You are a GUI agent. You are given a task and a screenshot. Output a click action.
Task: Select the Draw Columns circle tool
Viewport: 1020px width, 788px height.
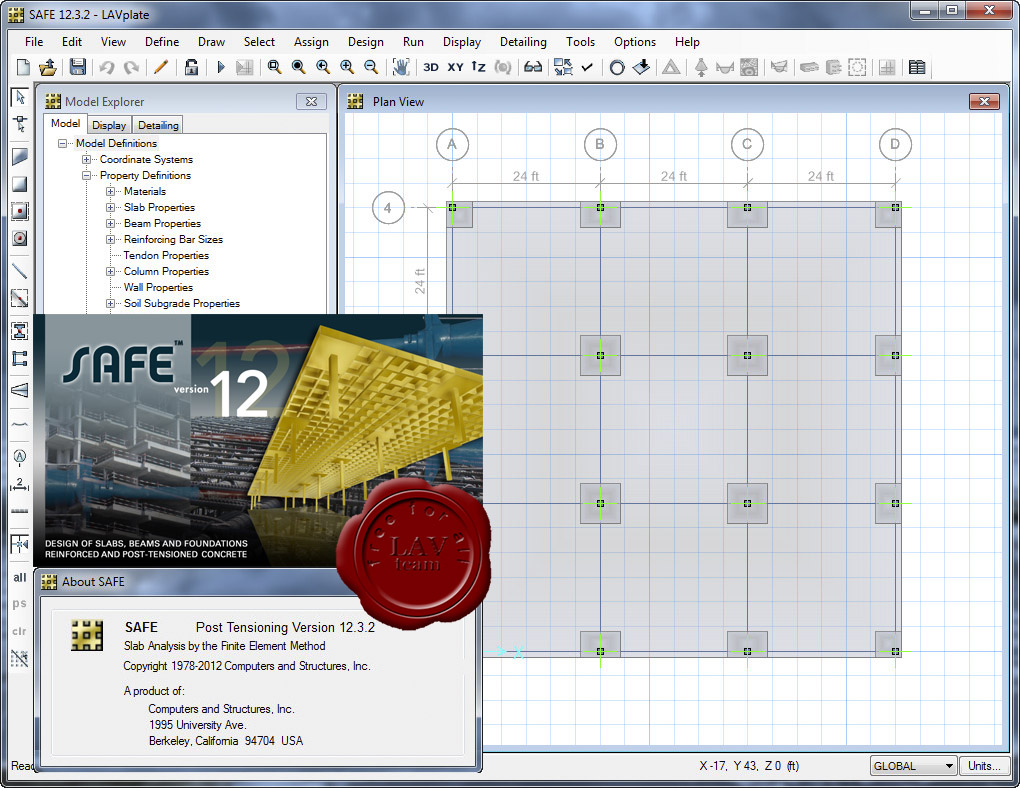pos(20,238)
